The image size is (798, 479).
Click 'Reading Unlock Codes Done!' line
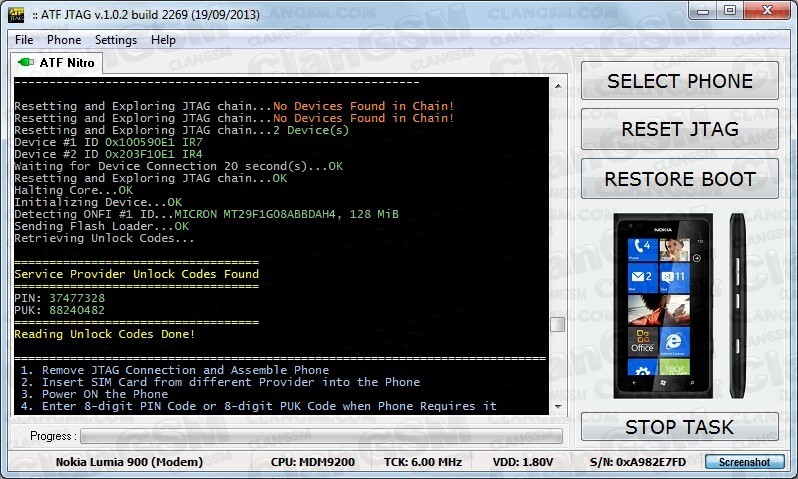(x=104, y=334)
